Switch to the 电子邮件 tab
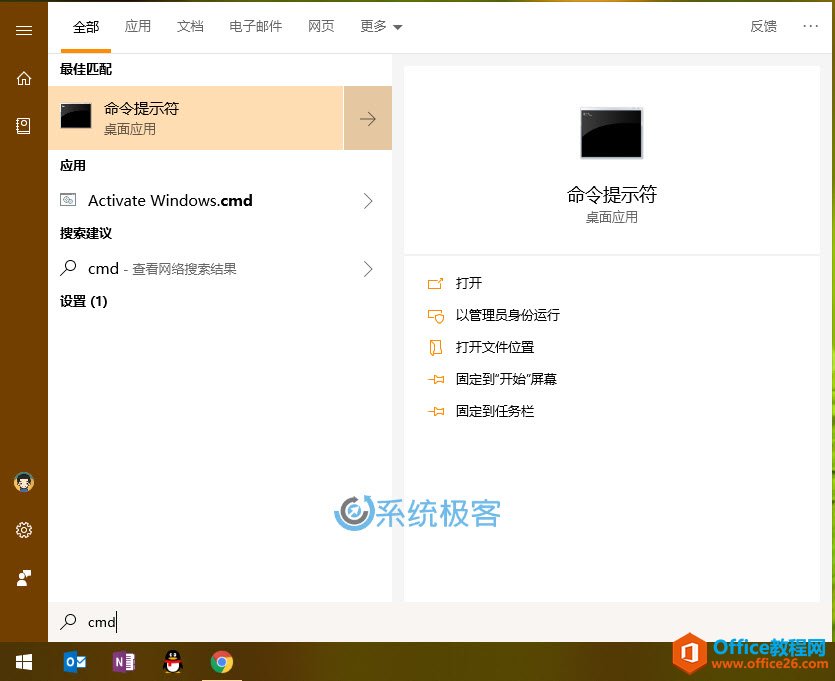 click(256, 26)
